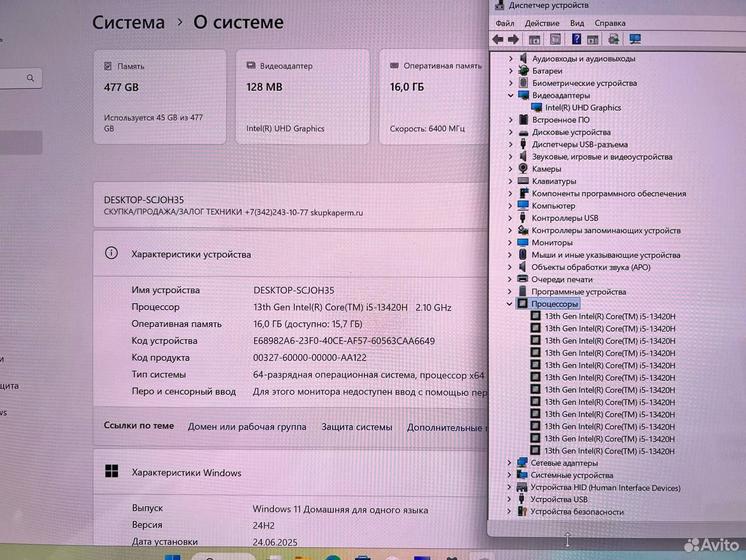Open the Файл menu
The height and width of the screenshot is (560, 746).
pyautogui.click(x=505, y=23)
